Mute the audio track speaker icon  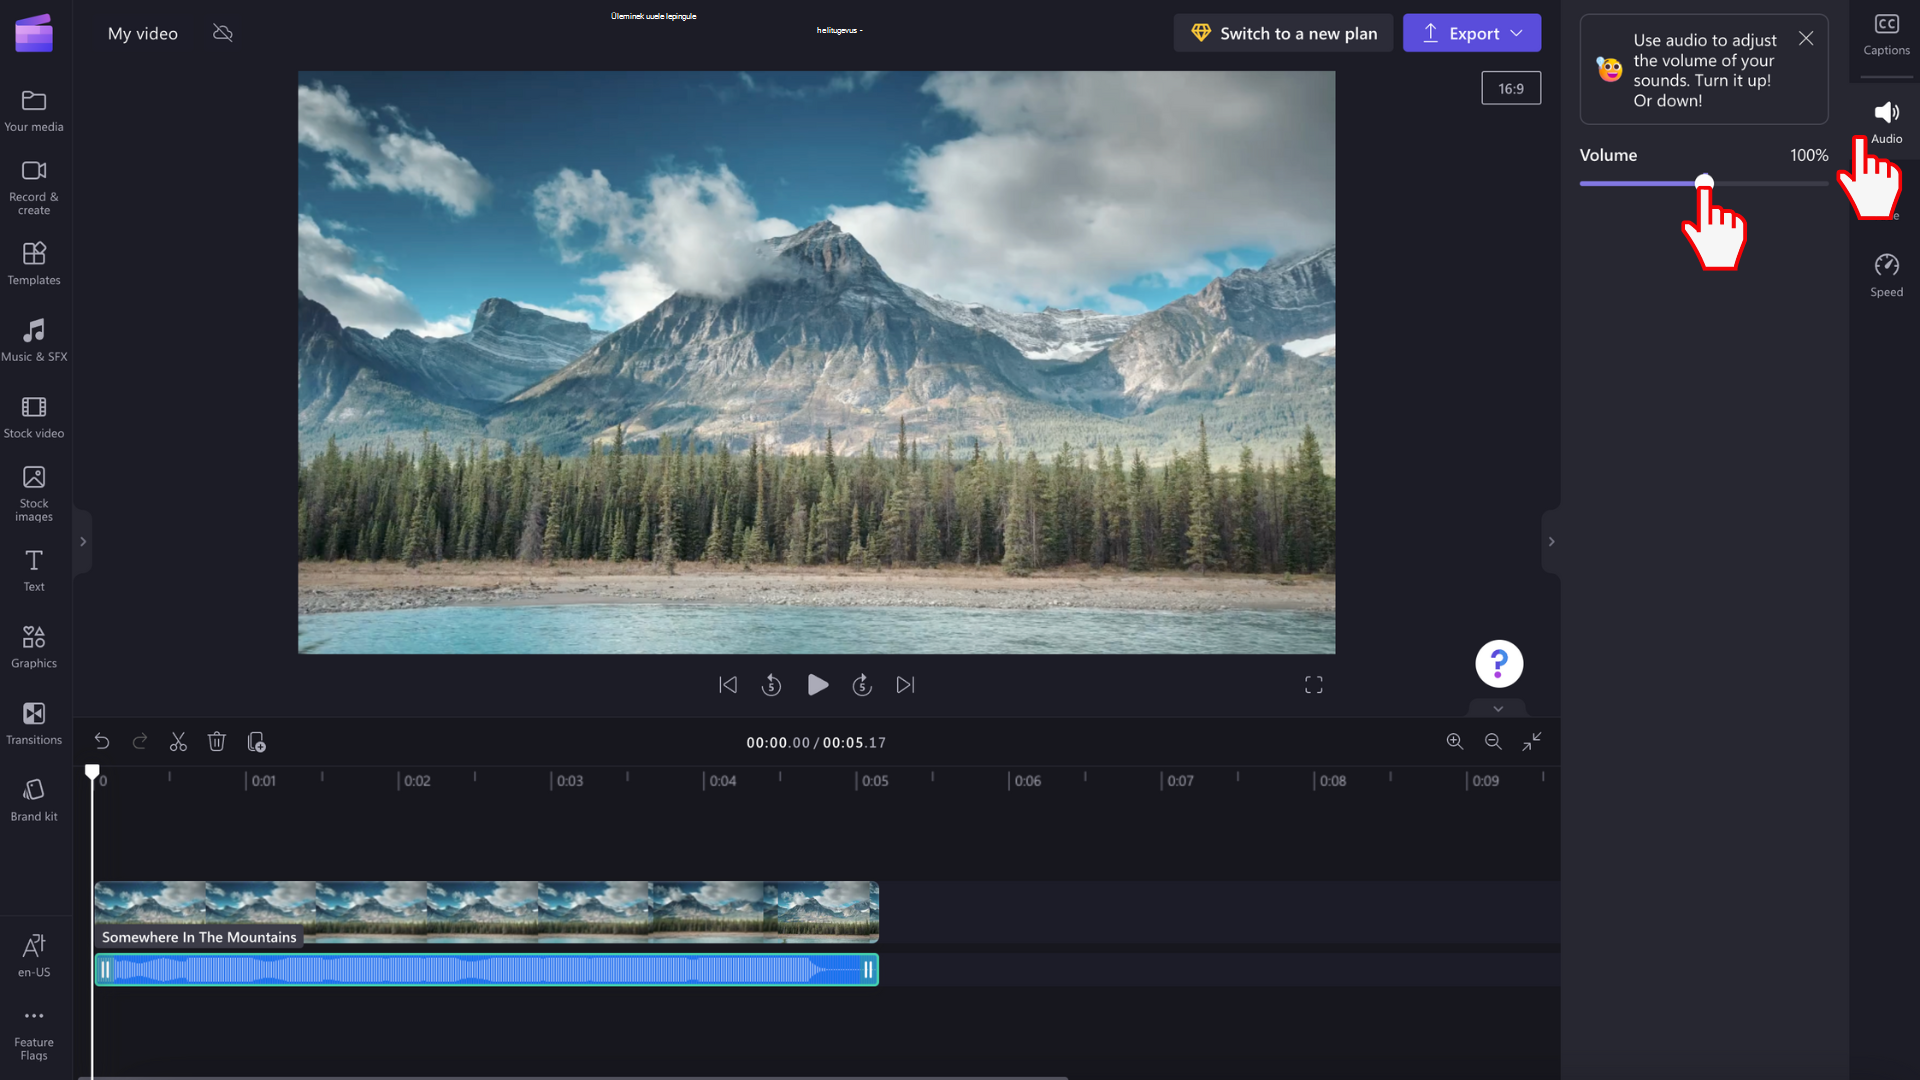pos(1887,112)
